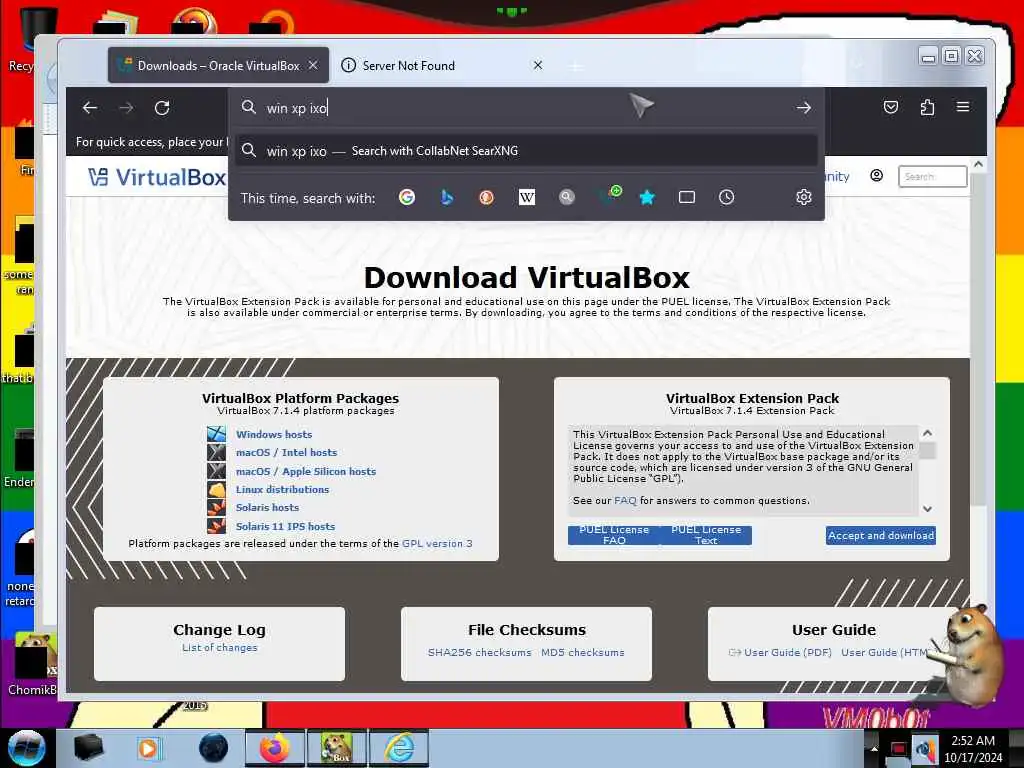Open search settings gear icon
The height and width of the screenshot is (768, 1024).
804,197
